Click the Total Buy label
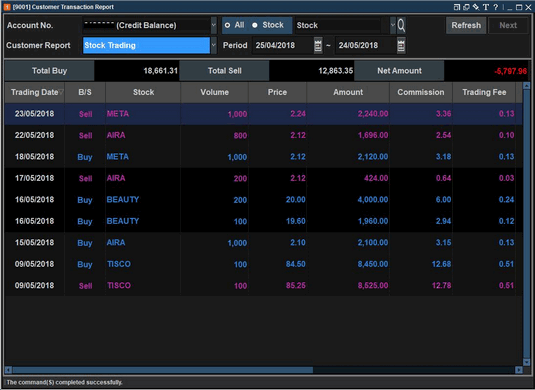Image resolution: width=535 pixels, height=390 pixels. (49, 71)
